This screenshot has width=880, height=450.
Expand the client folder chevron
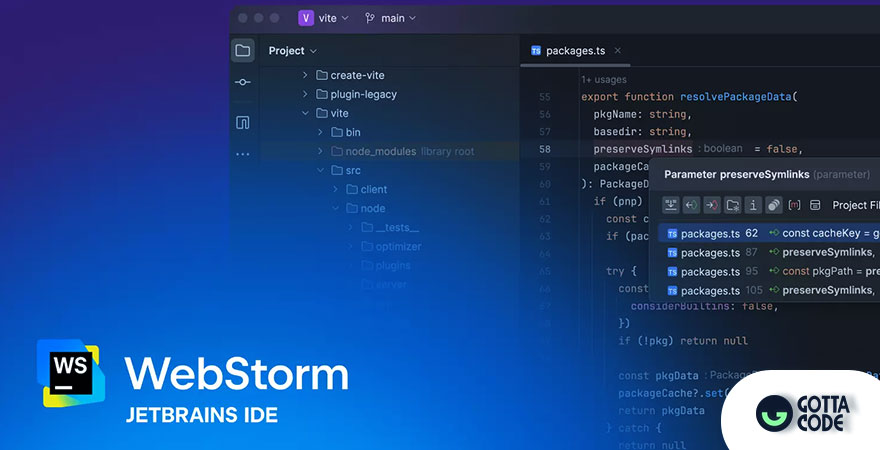(335, 189)
